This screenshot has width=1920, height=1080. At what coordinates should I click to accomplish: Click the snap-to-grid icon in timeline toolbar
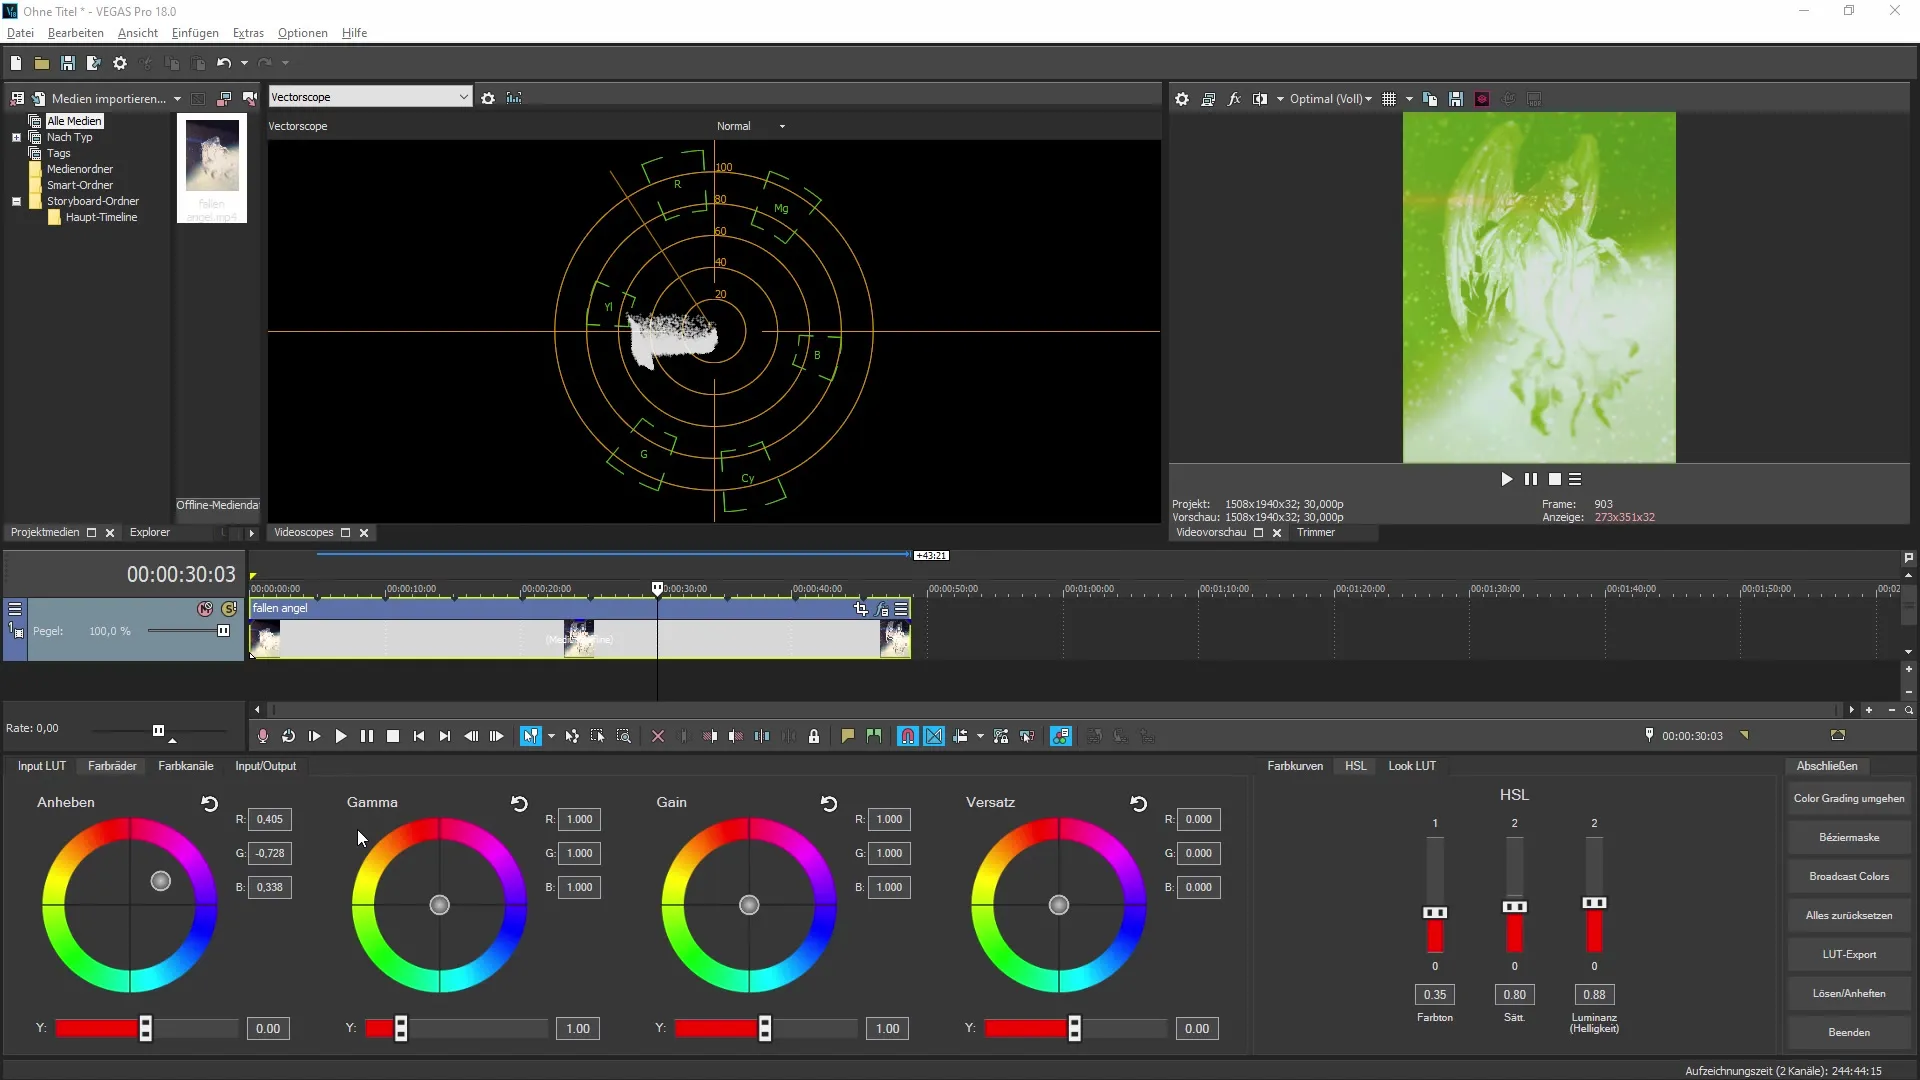click(909, 736)
